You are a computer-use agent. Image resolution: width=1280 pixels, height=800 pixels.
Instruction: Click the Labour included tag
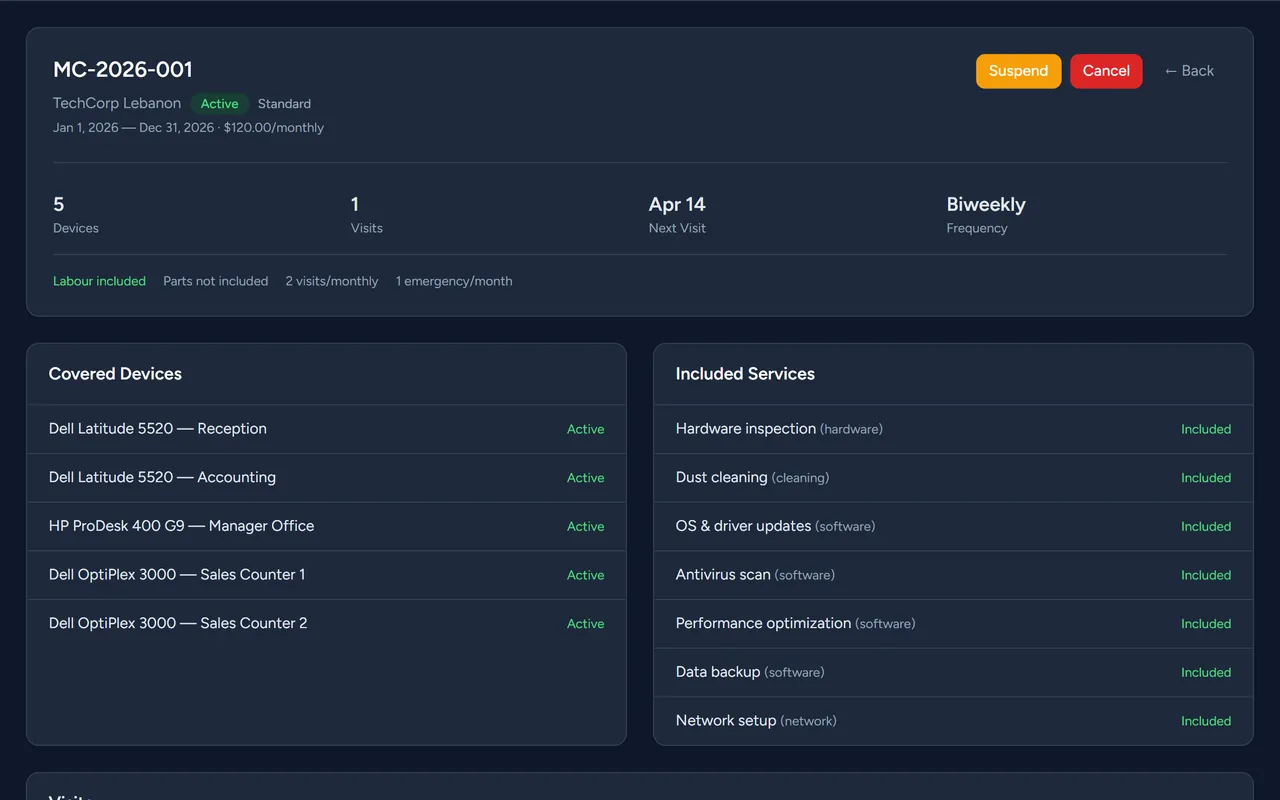pos(99,282)
